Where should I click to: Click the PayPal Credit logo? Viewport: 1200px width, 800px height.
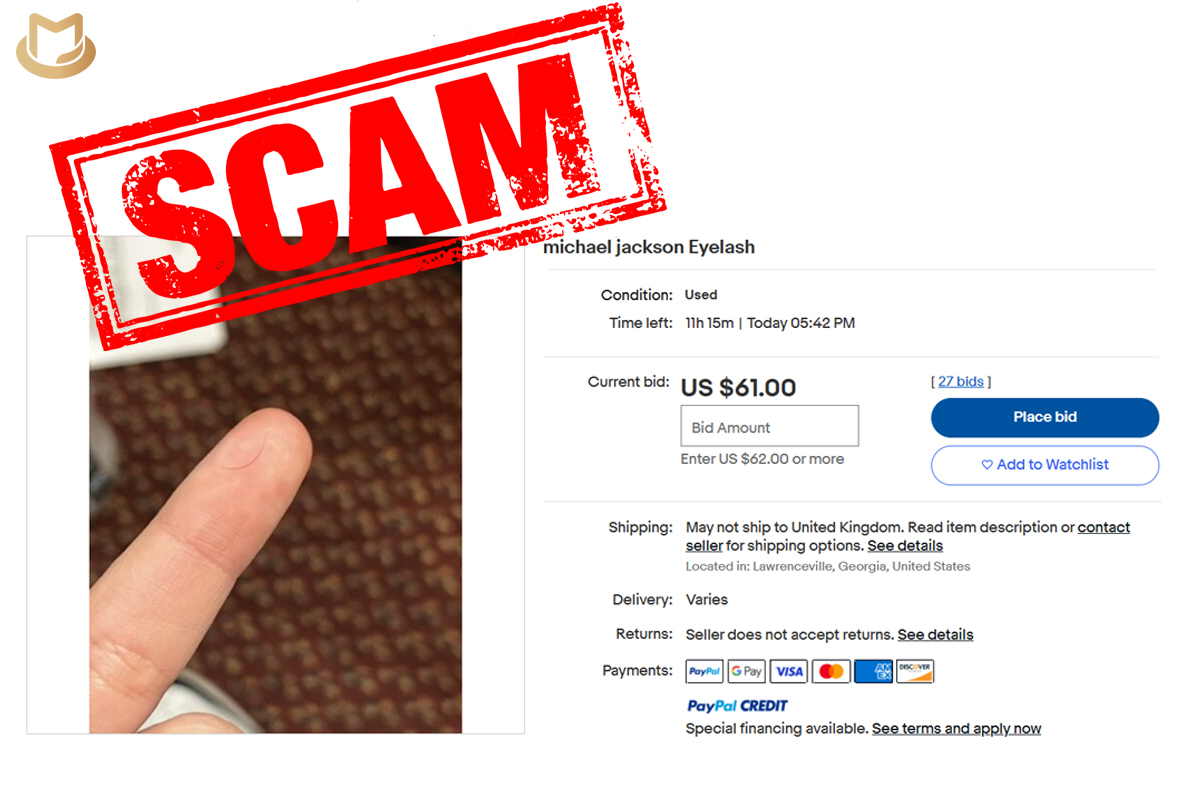(x=737, y=705)
